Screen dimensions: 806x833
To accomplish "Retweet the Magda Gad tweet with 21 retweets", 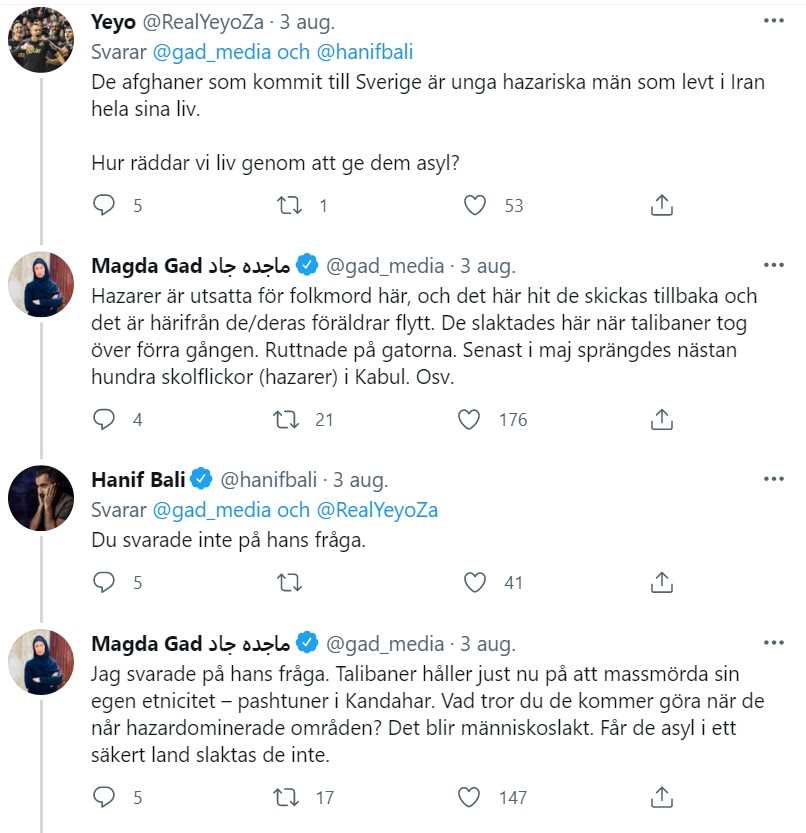I will point(288,420).
